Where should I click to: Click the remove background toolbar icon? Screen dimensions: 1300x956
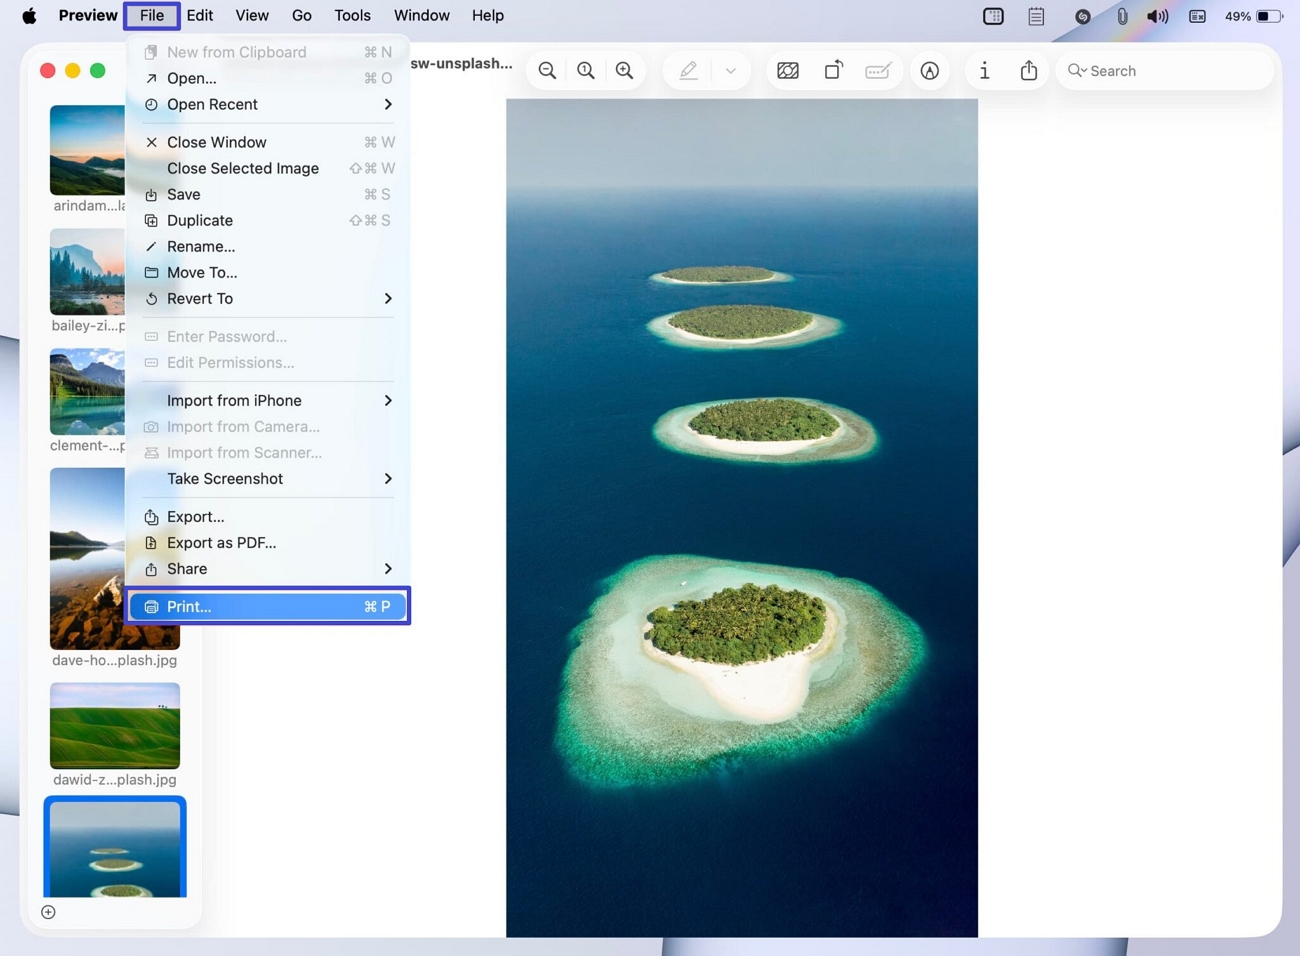point(788,71)
